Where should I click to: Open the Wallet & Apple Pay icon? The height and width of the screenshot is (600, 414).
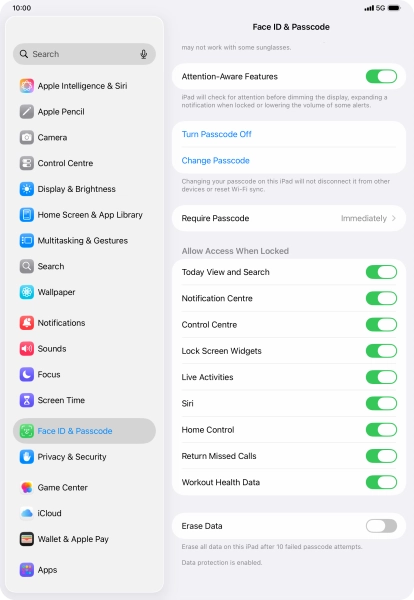tap(26, 539)
